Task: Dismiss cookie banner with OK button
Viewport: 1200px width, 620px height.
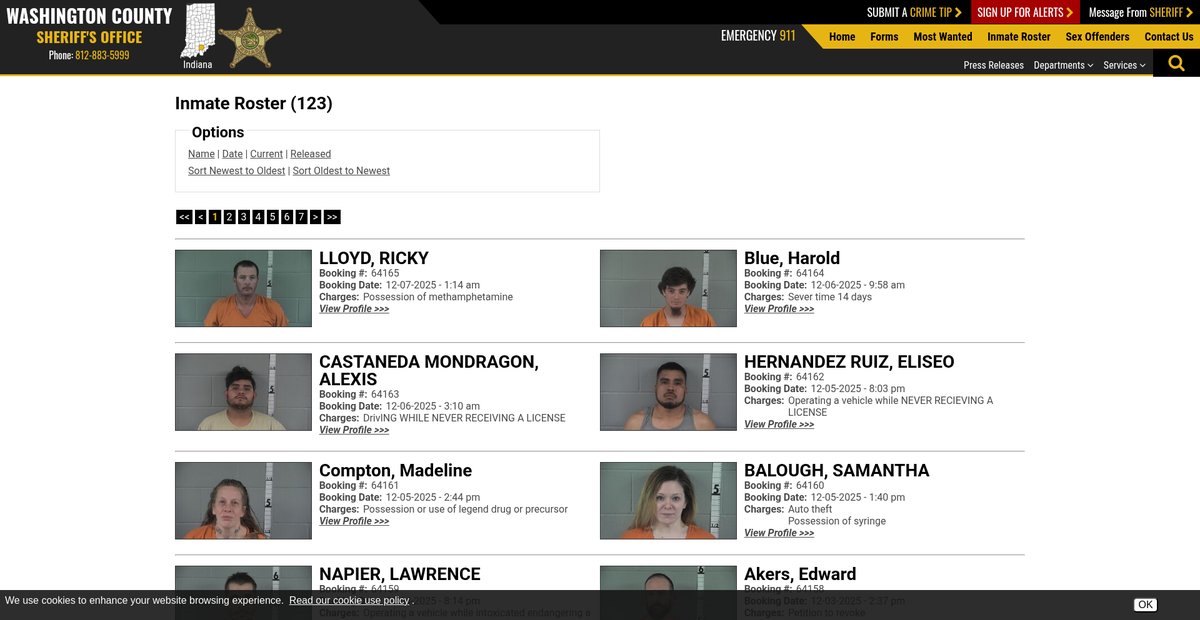Action: pyautogui.click(x=1145, y=604)
